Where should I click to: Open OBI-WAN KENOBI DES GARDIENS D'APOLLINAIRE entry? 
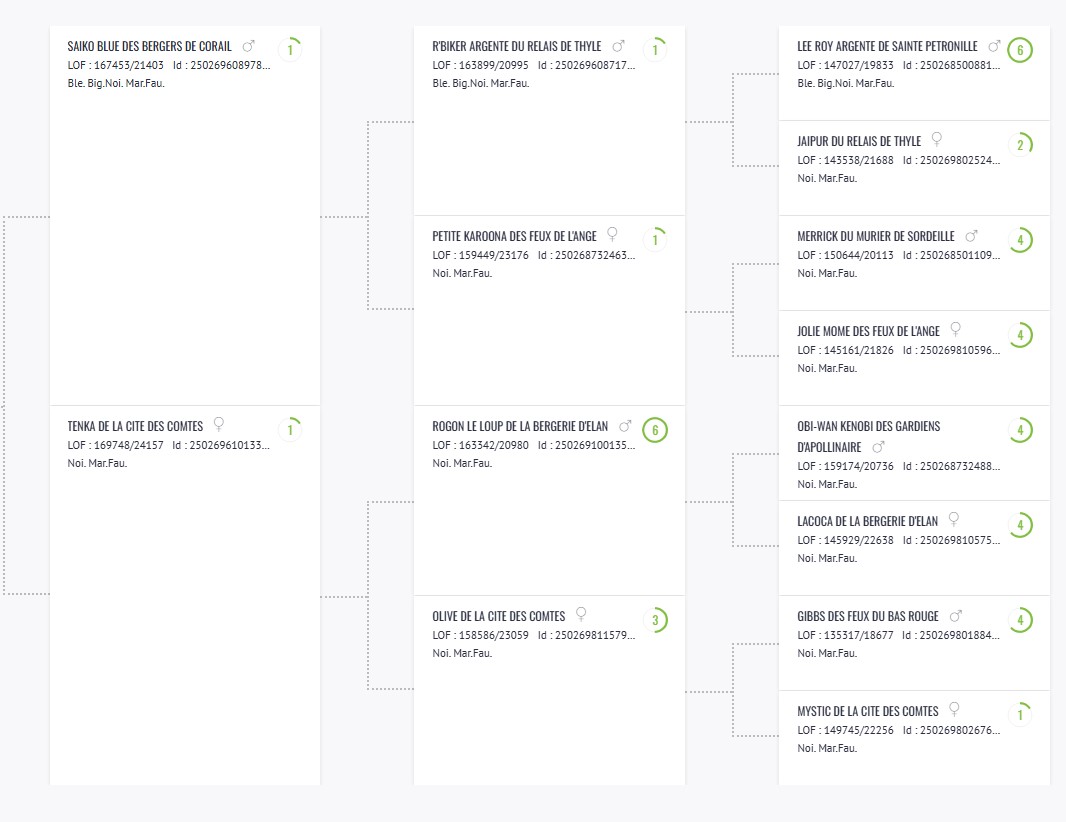pyautogui.click(x=869, y=436)
